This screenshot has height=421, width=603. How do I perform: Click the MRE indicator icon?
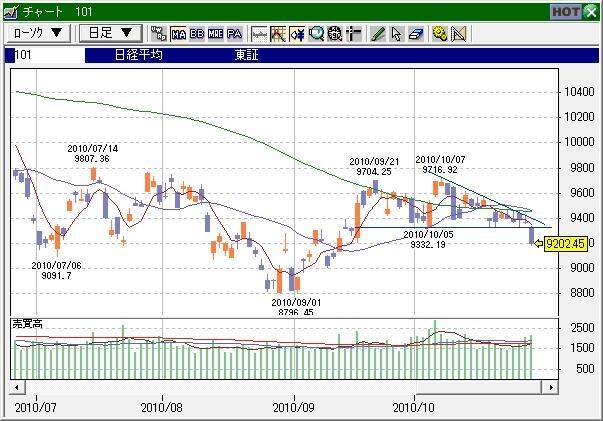(x=215, y=33)
